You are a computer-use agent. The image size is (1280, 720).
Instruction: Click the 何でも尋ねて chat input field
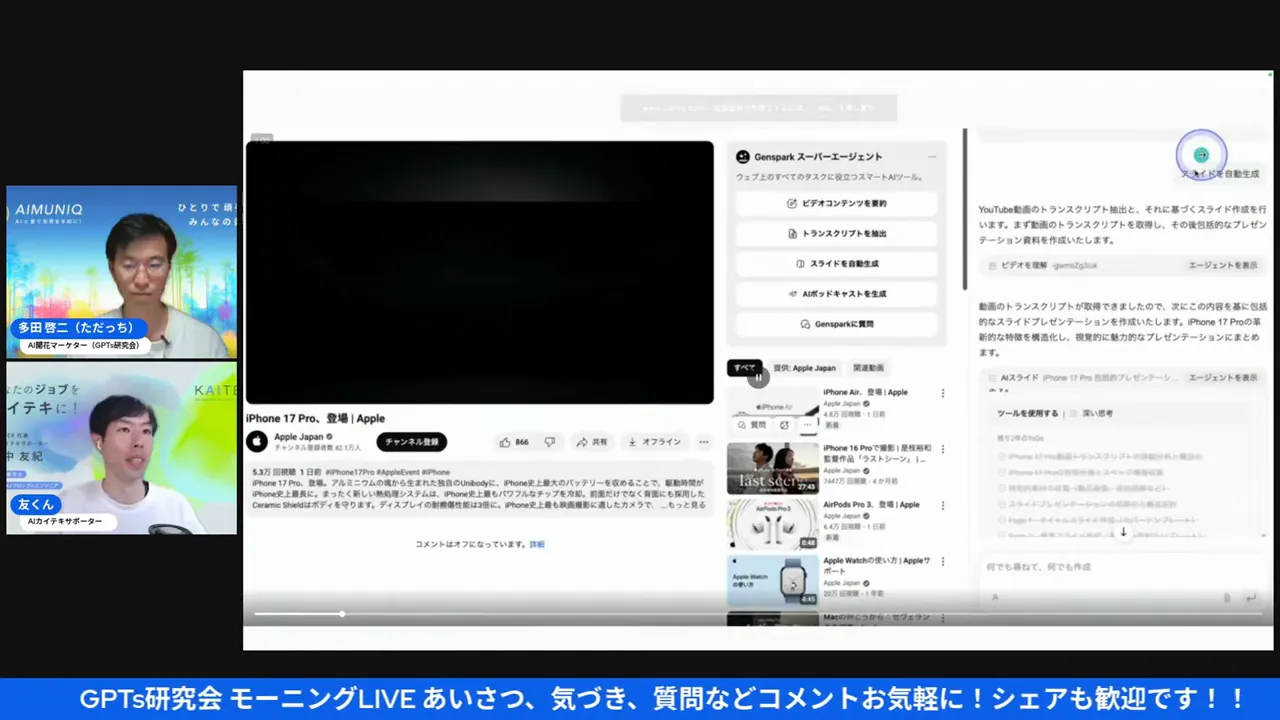[x=1100, y=567]
